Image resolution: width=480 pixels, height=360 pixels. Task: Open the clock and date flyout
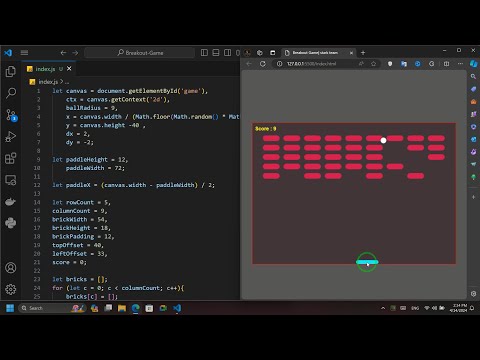[458, 308]
